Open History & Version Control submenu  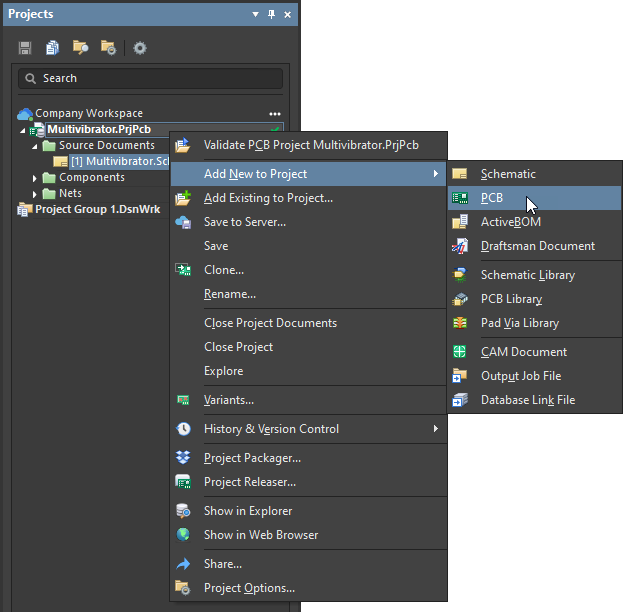(309, 429)
